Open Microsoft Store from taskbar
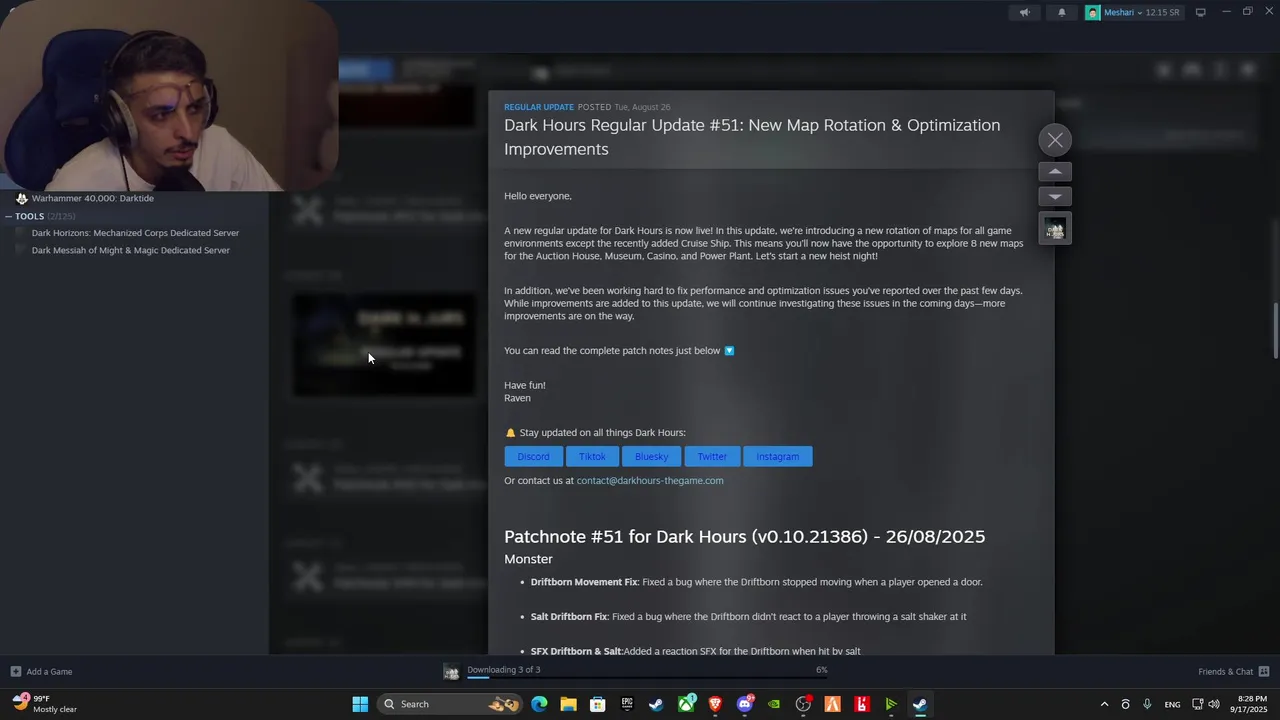 (x=598, y=704)
